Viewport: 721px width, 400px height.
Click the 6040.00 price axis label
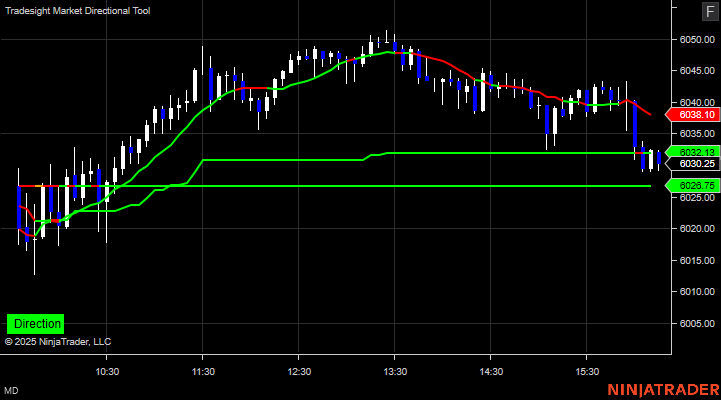(697, 102)
